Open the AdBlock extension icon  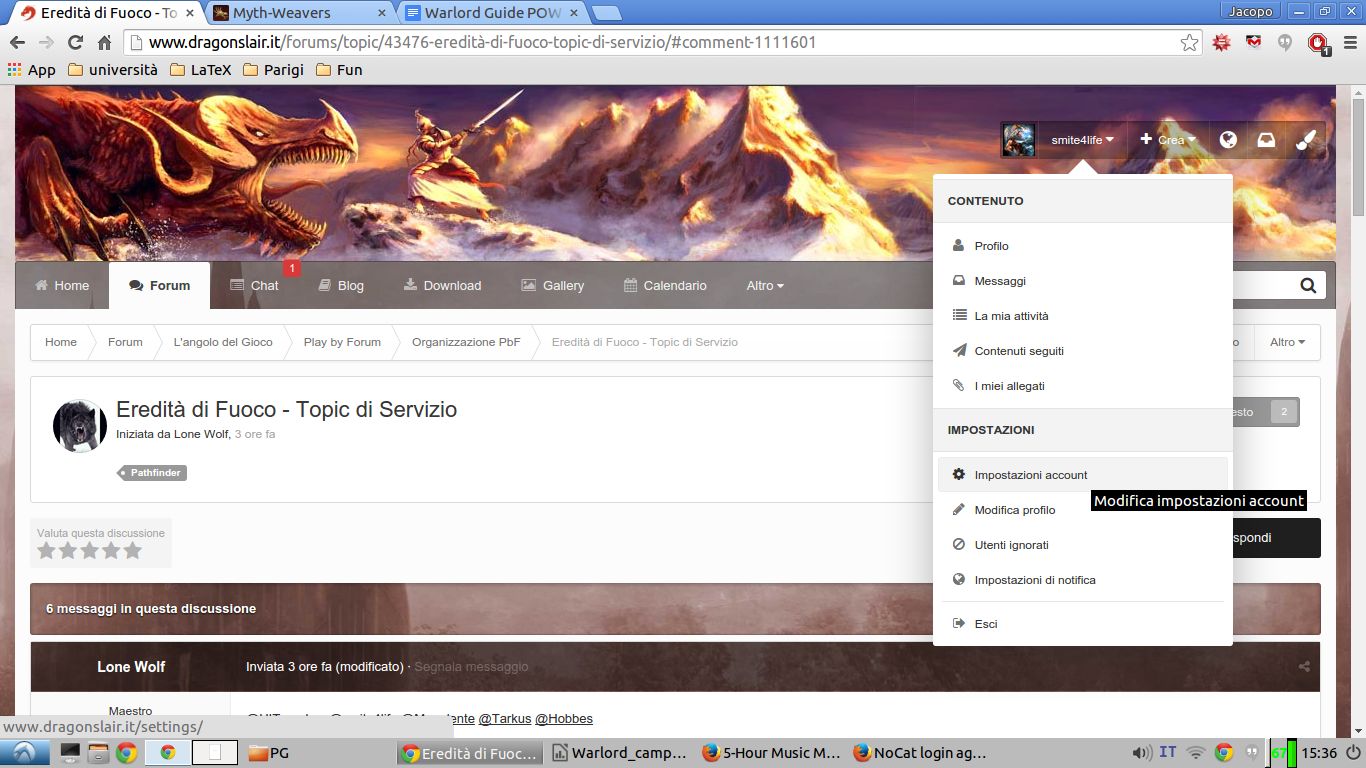point(1318,44)
